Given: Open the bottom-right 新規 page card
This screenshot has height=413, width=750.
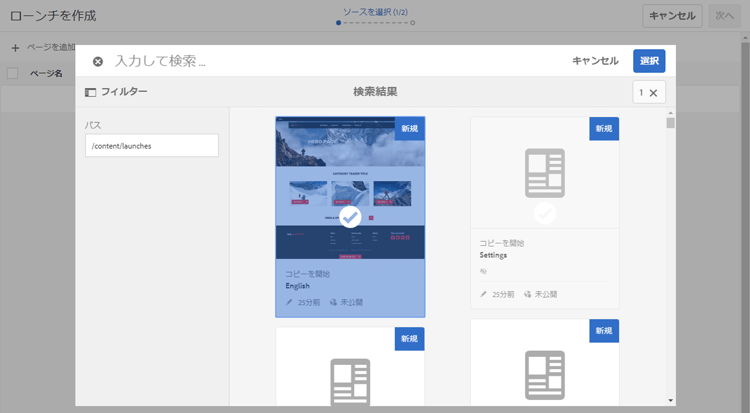Looking at the screenshot, I should click(x=545, y=363).
